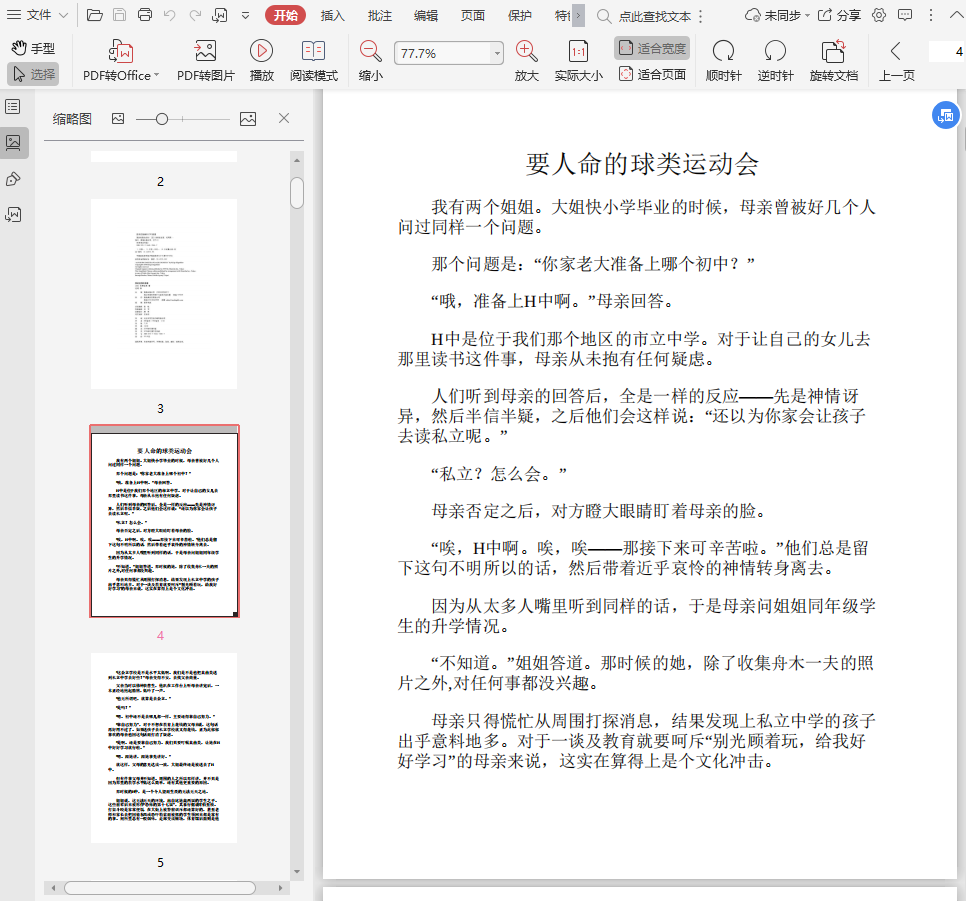Image resolution: width=966 pixels, height=901 pixels.
Task: Open the conversion panel sidebar icon
Action: point(13,214)
